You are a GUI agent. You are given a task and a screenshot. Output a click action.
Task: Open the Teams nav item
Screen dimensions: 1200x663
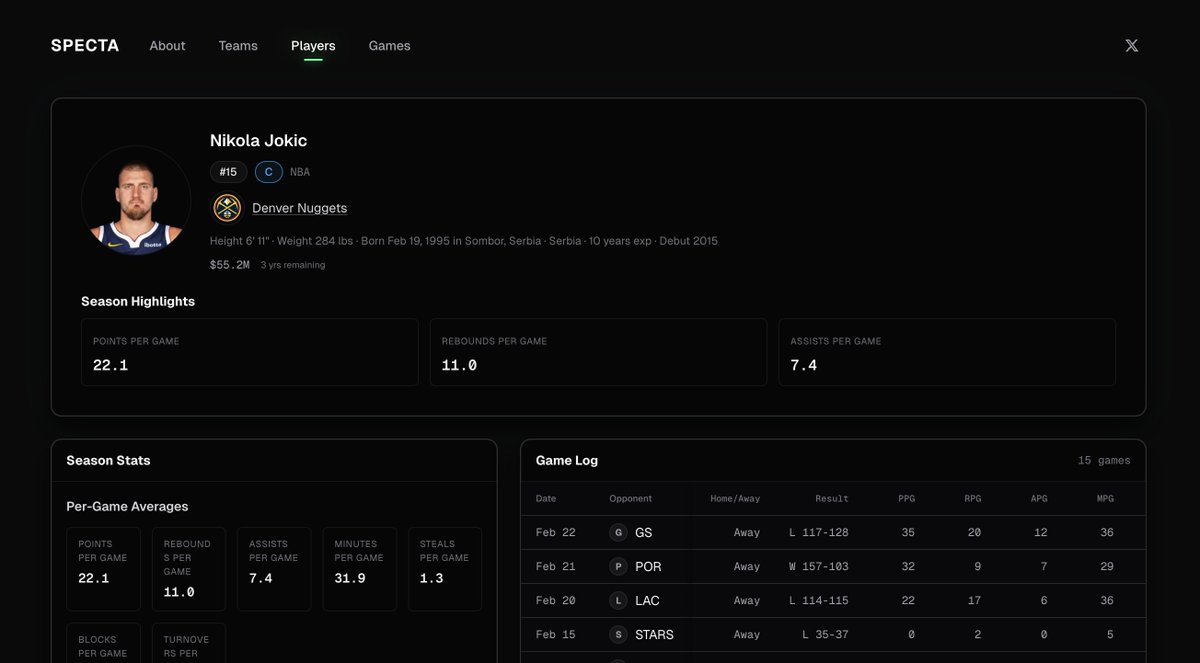pyautogui.click(x=238, y=45)
